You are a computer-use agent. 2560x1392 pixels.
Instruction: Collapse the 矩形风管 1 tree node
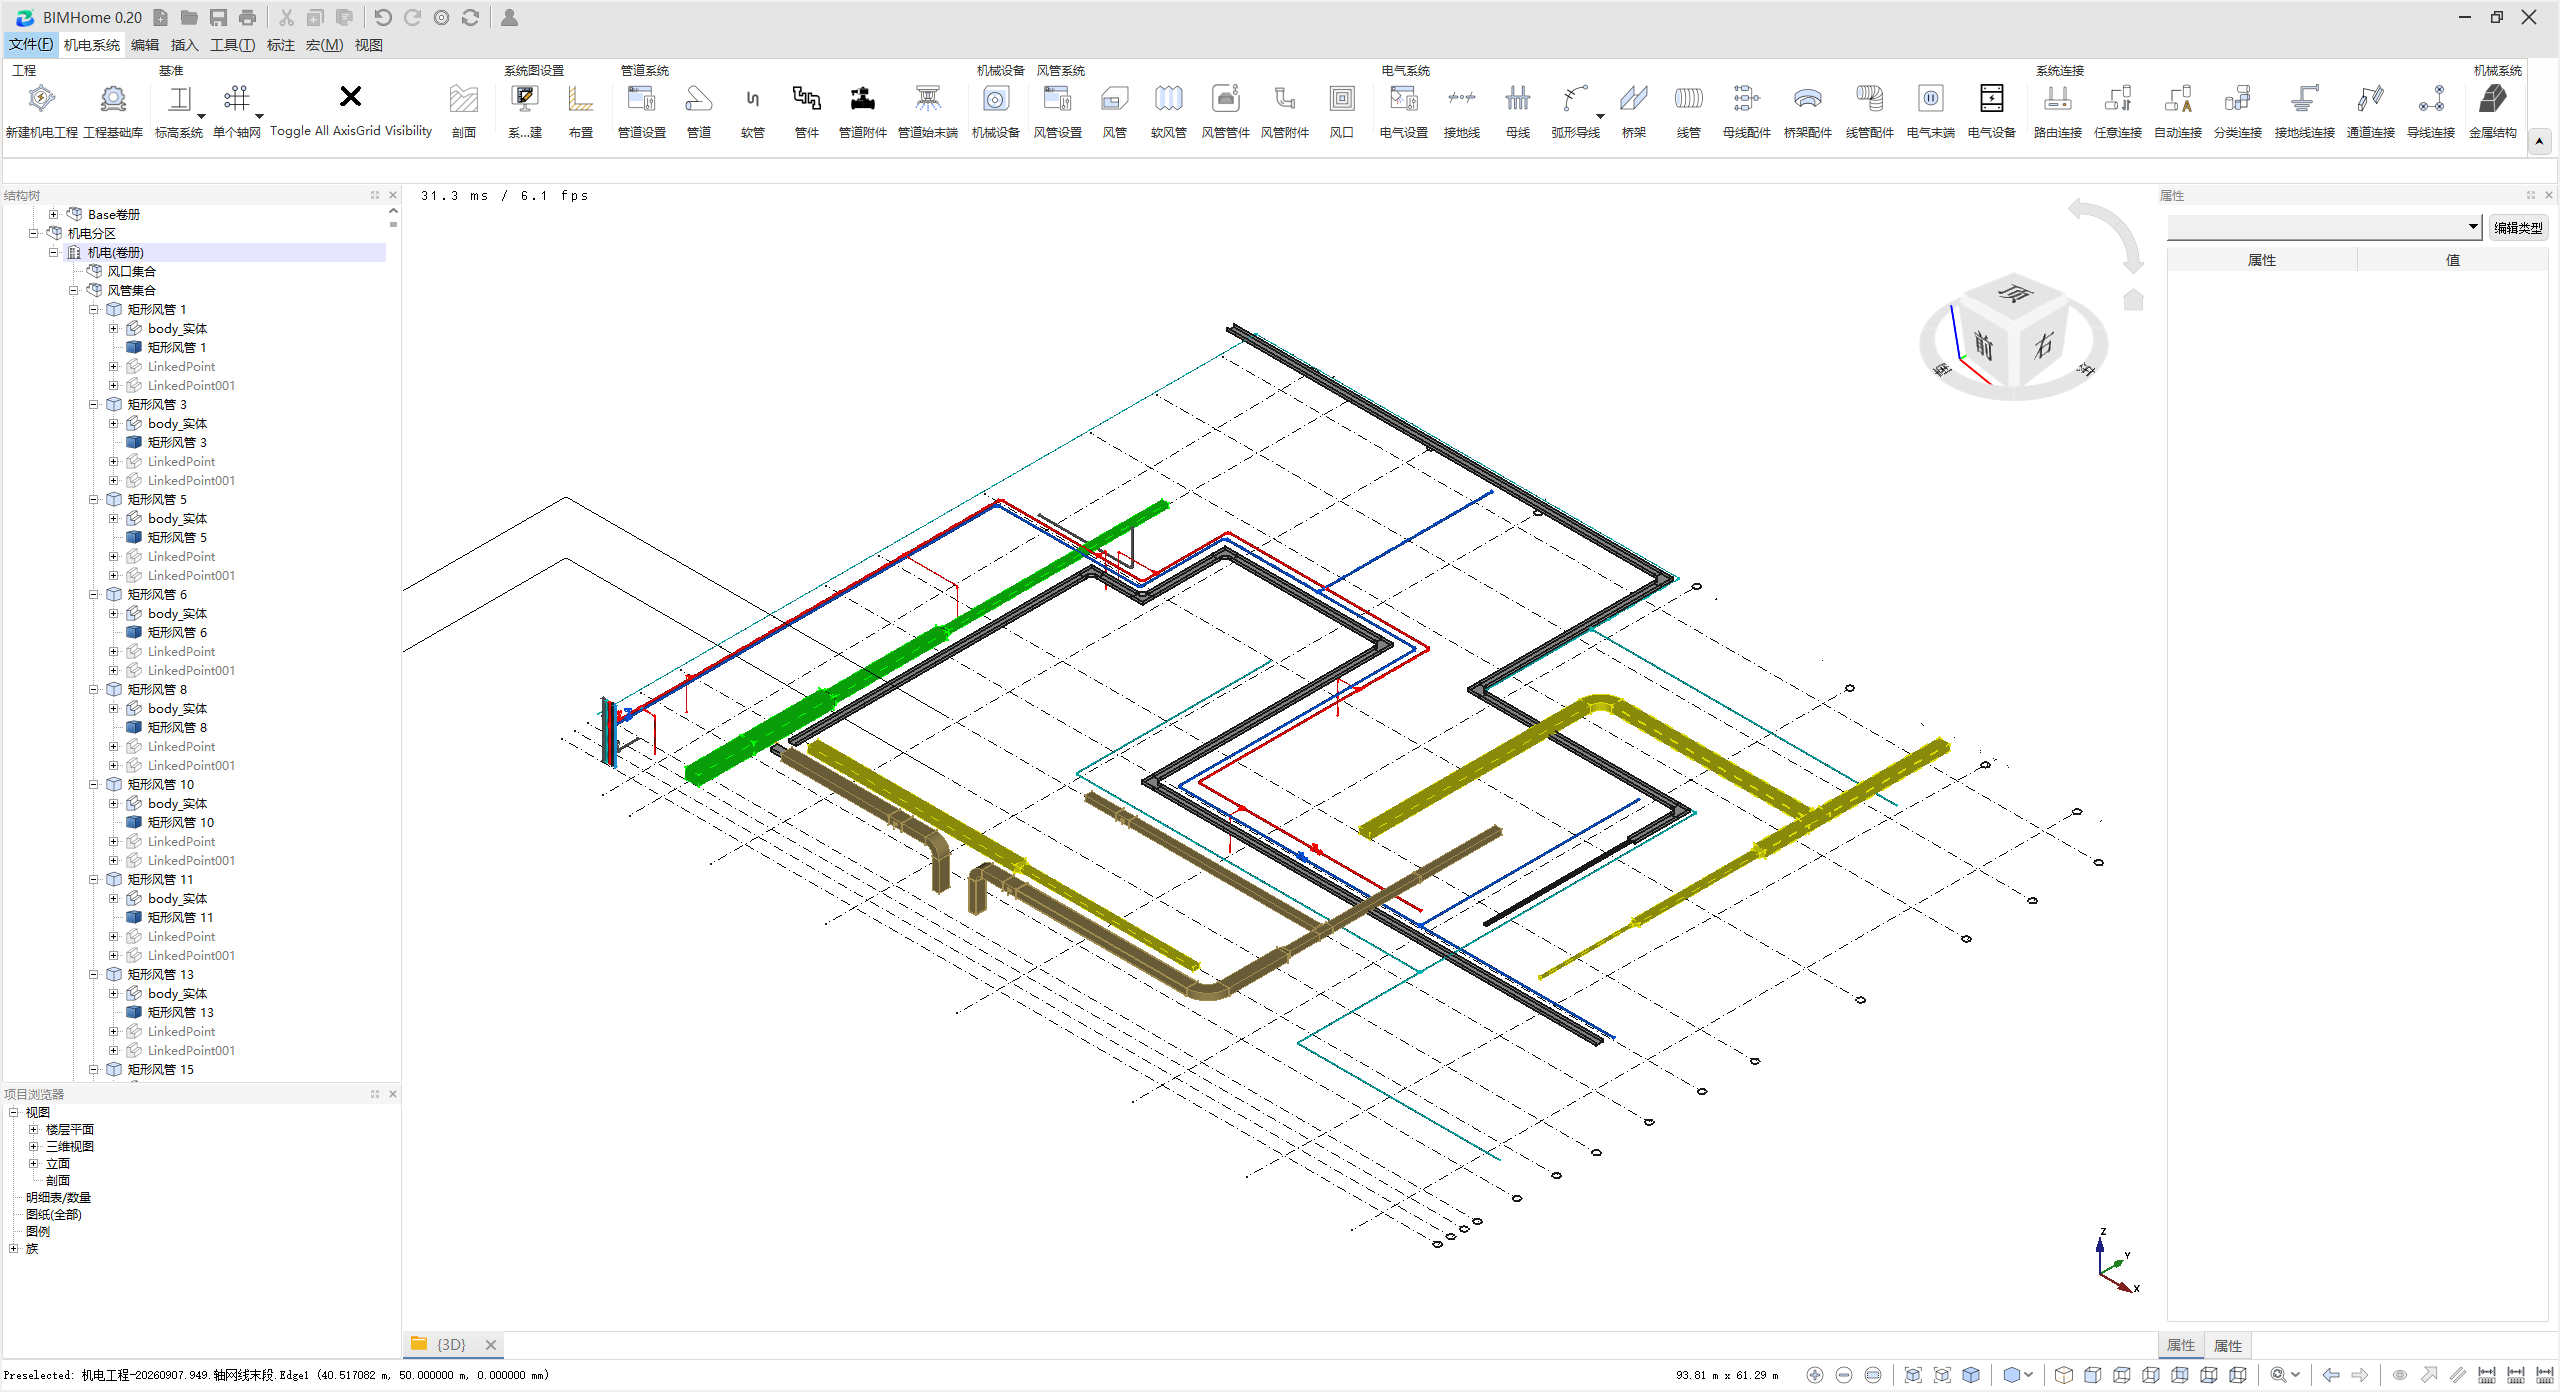pos(94,310)
